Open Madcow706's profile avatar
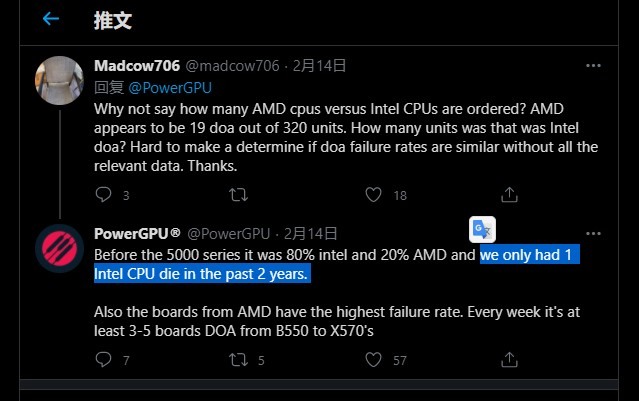Image resolution: width=639 pixels, height=401 pixels. (x=59, y=80)
